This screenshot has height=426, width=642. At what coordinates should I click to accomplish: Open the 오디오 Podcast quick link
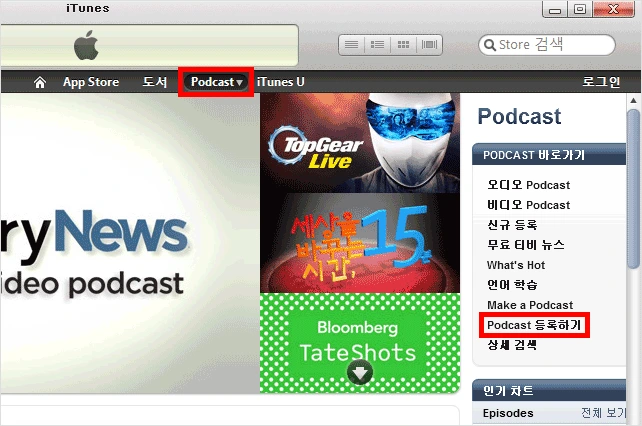point(528,185)
